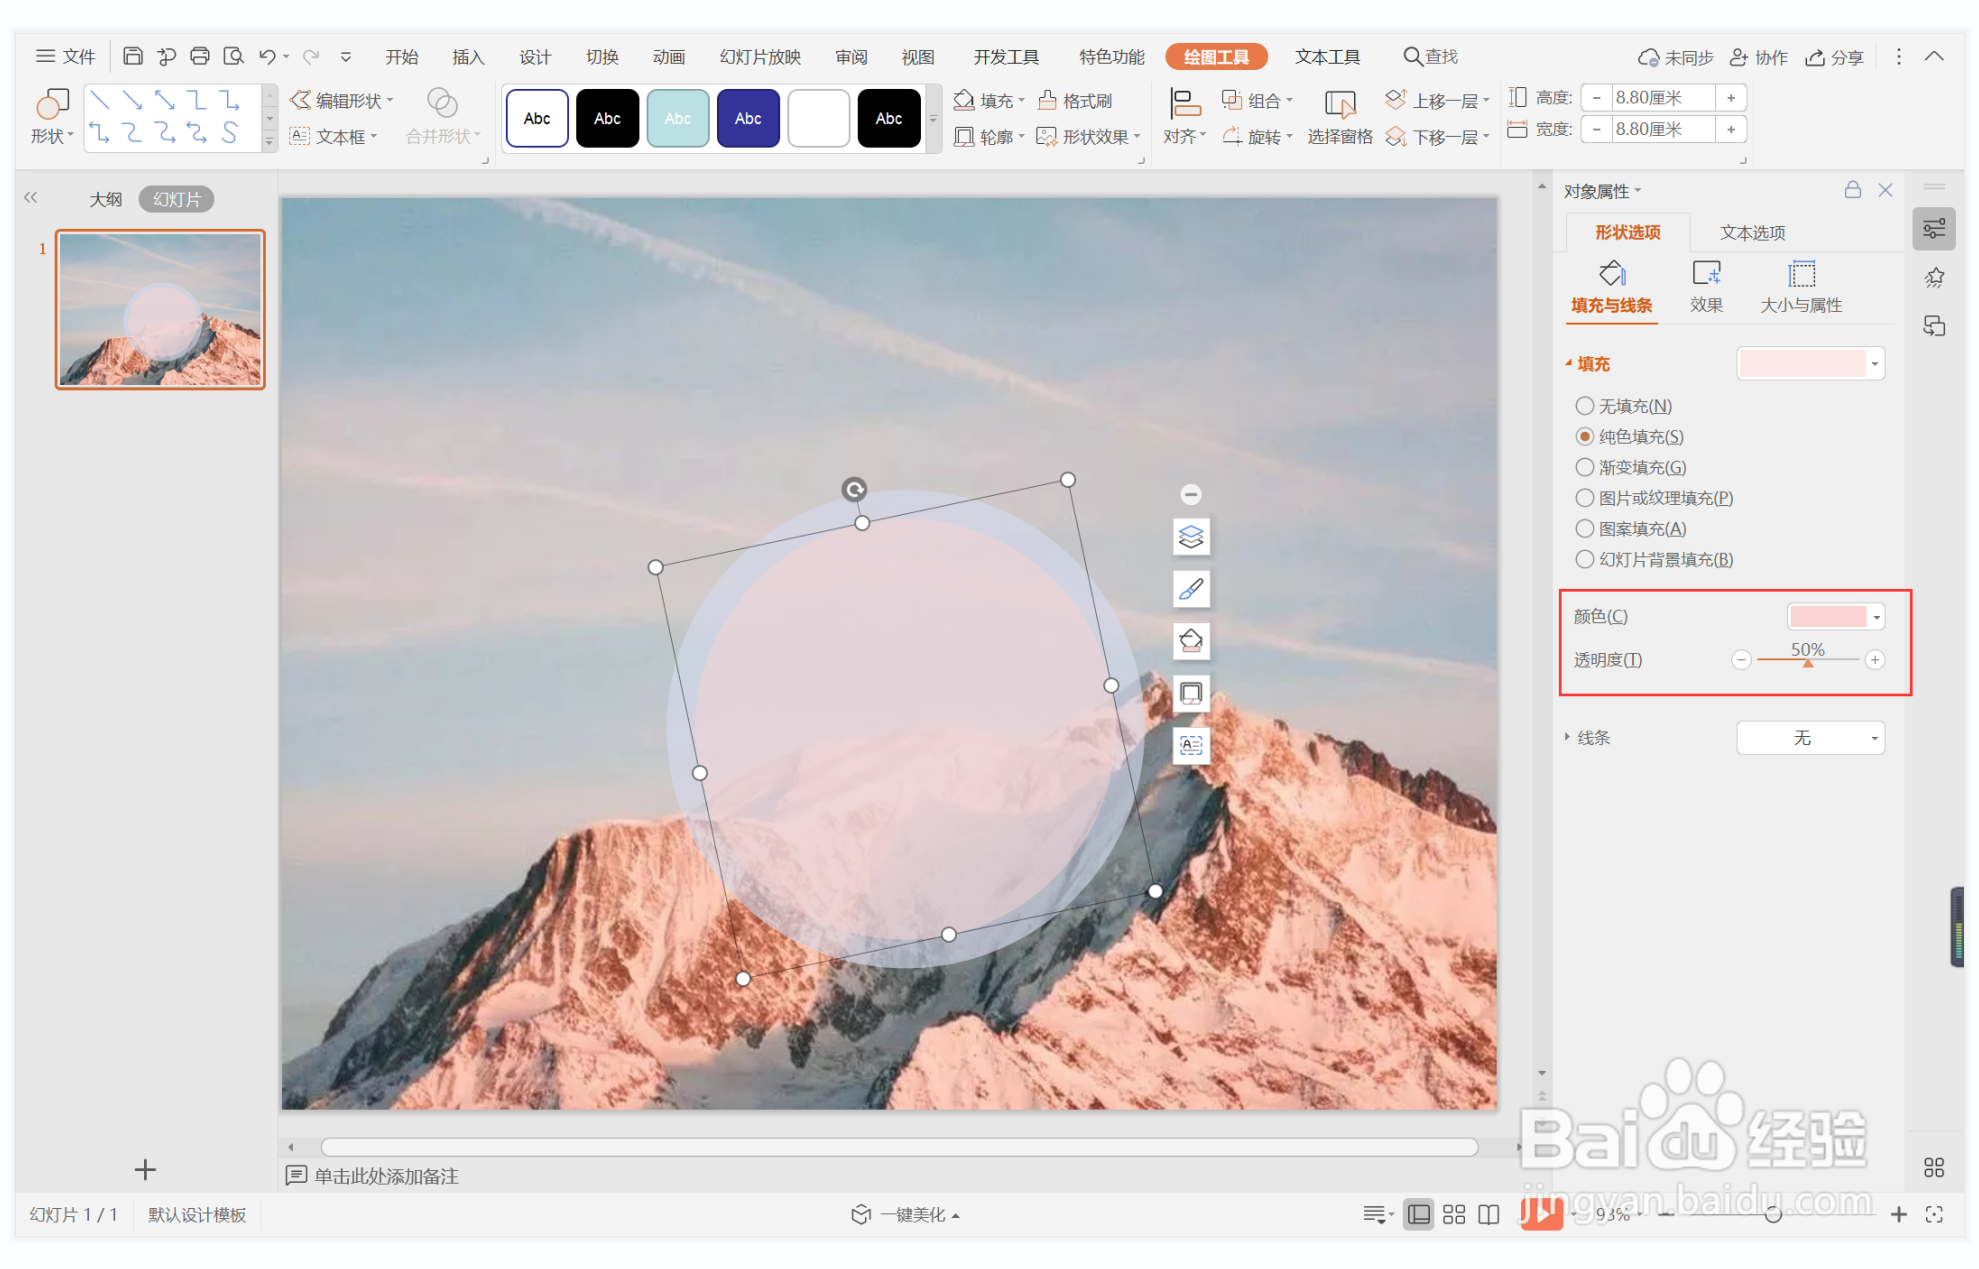Click the print icon in quick toolbar

click(200, 56)
